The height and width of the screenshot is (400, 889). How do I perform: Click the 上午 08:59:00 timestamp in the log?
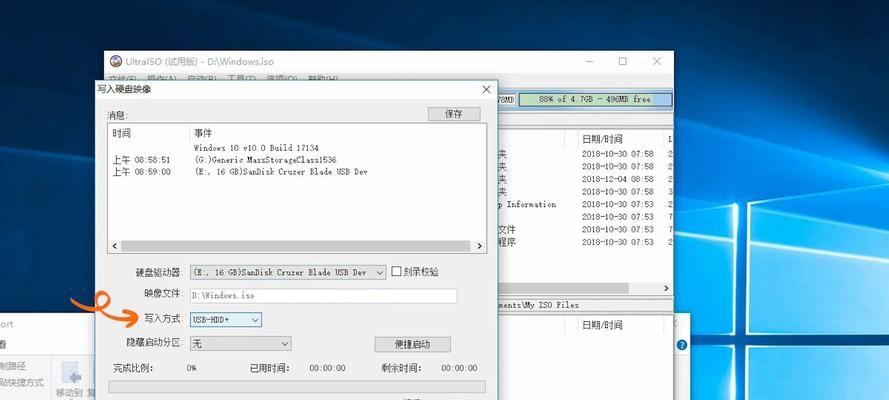tap(141, 172)
